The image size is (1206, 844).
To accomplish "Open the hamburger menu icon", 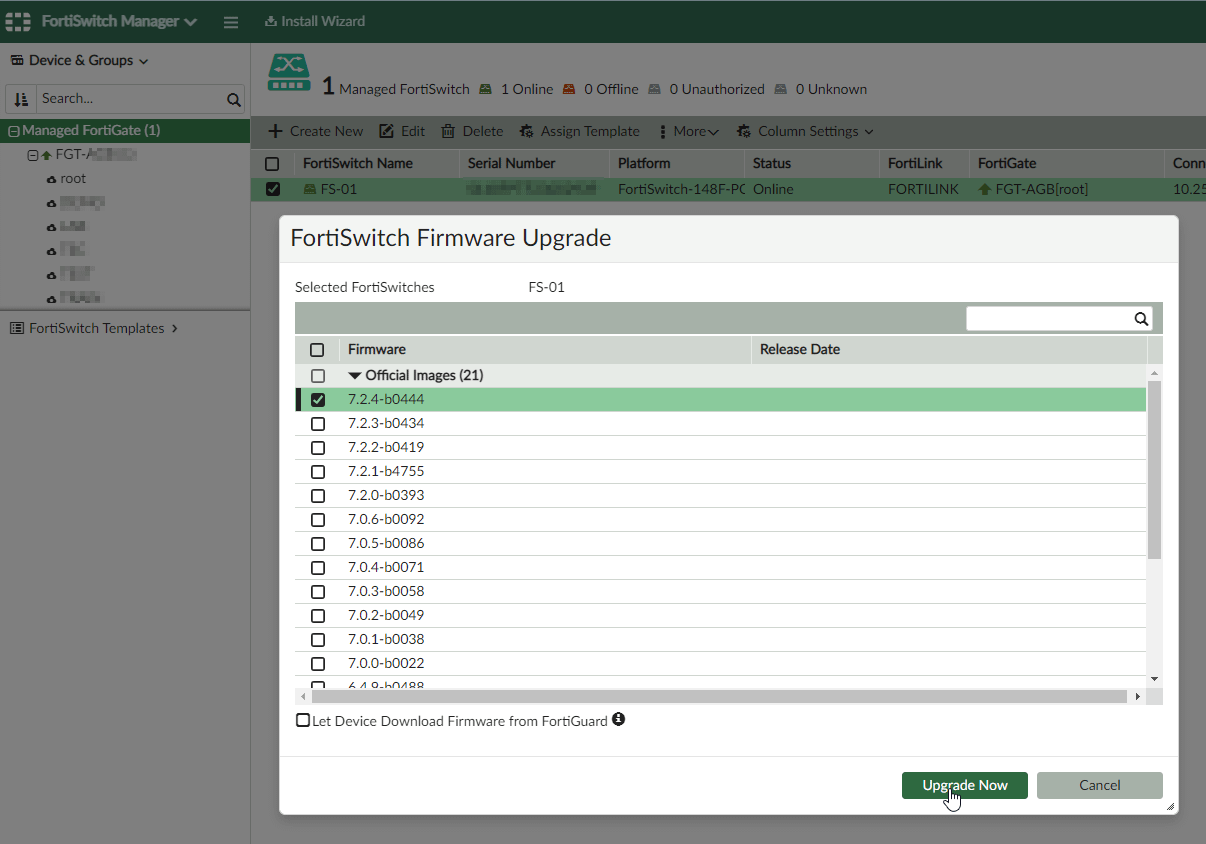I will (x=231, y=21).
